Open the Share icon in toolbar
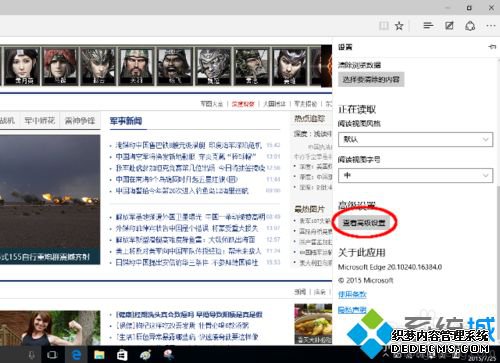 pyautogui.click(x=470, y=26)
